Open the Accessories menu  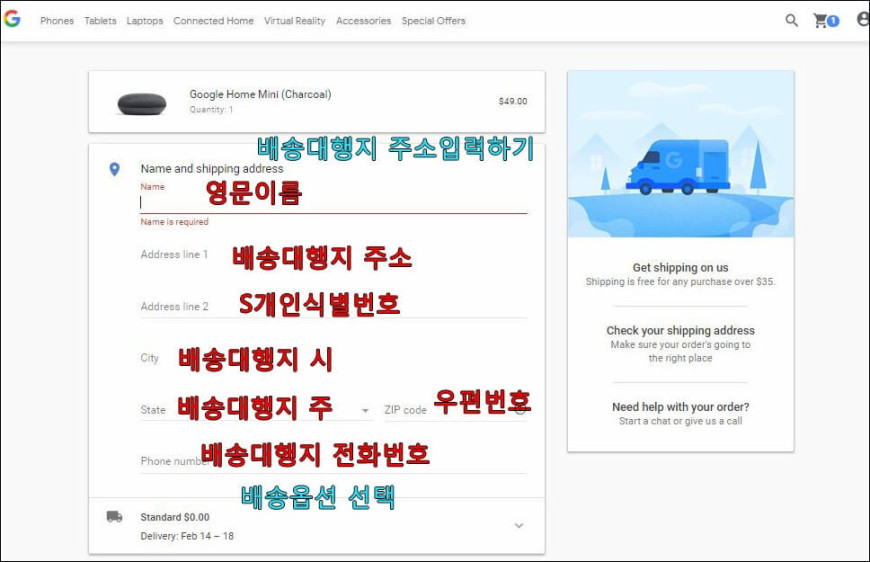pos(363,21)
